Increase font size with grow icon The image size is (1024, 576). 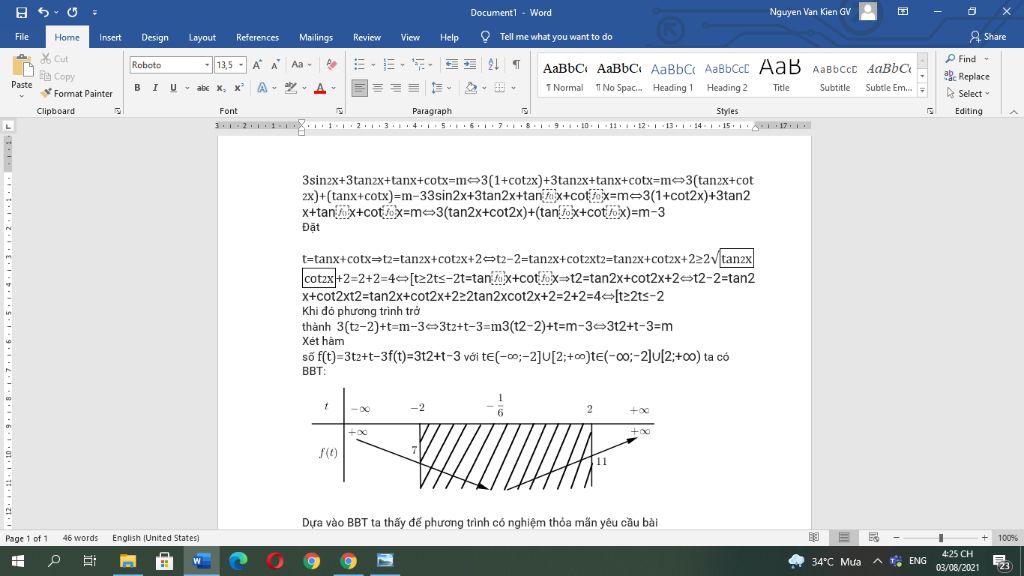257,65
